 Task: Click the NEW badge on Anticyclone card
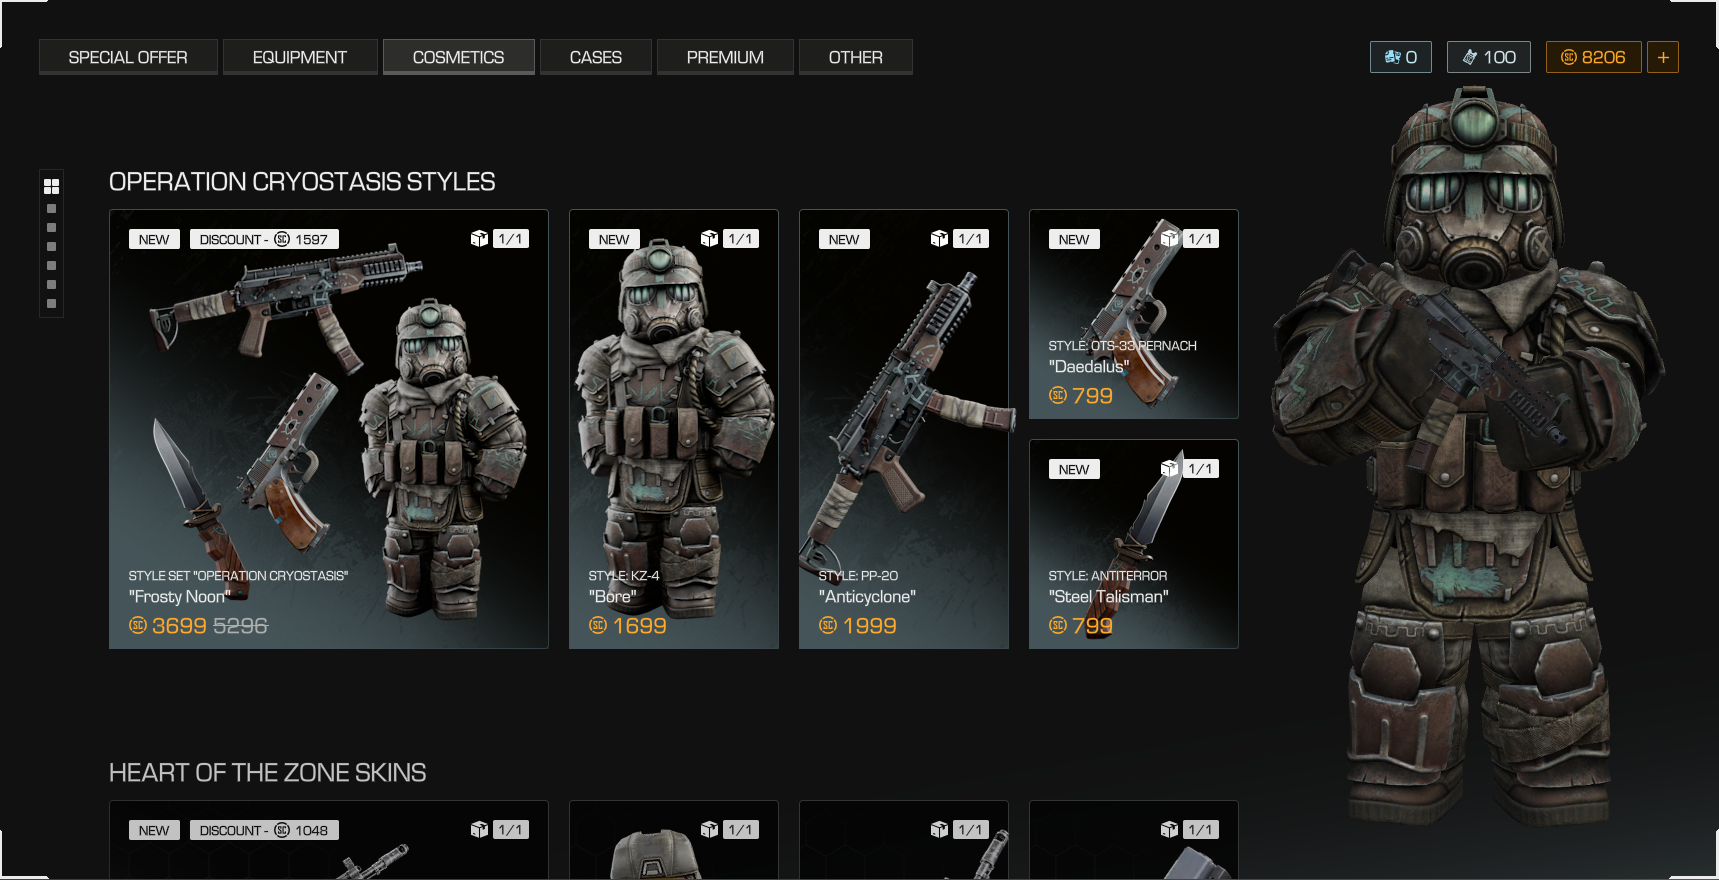[x=844, y=239]
